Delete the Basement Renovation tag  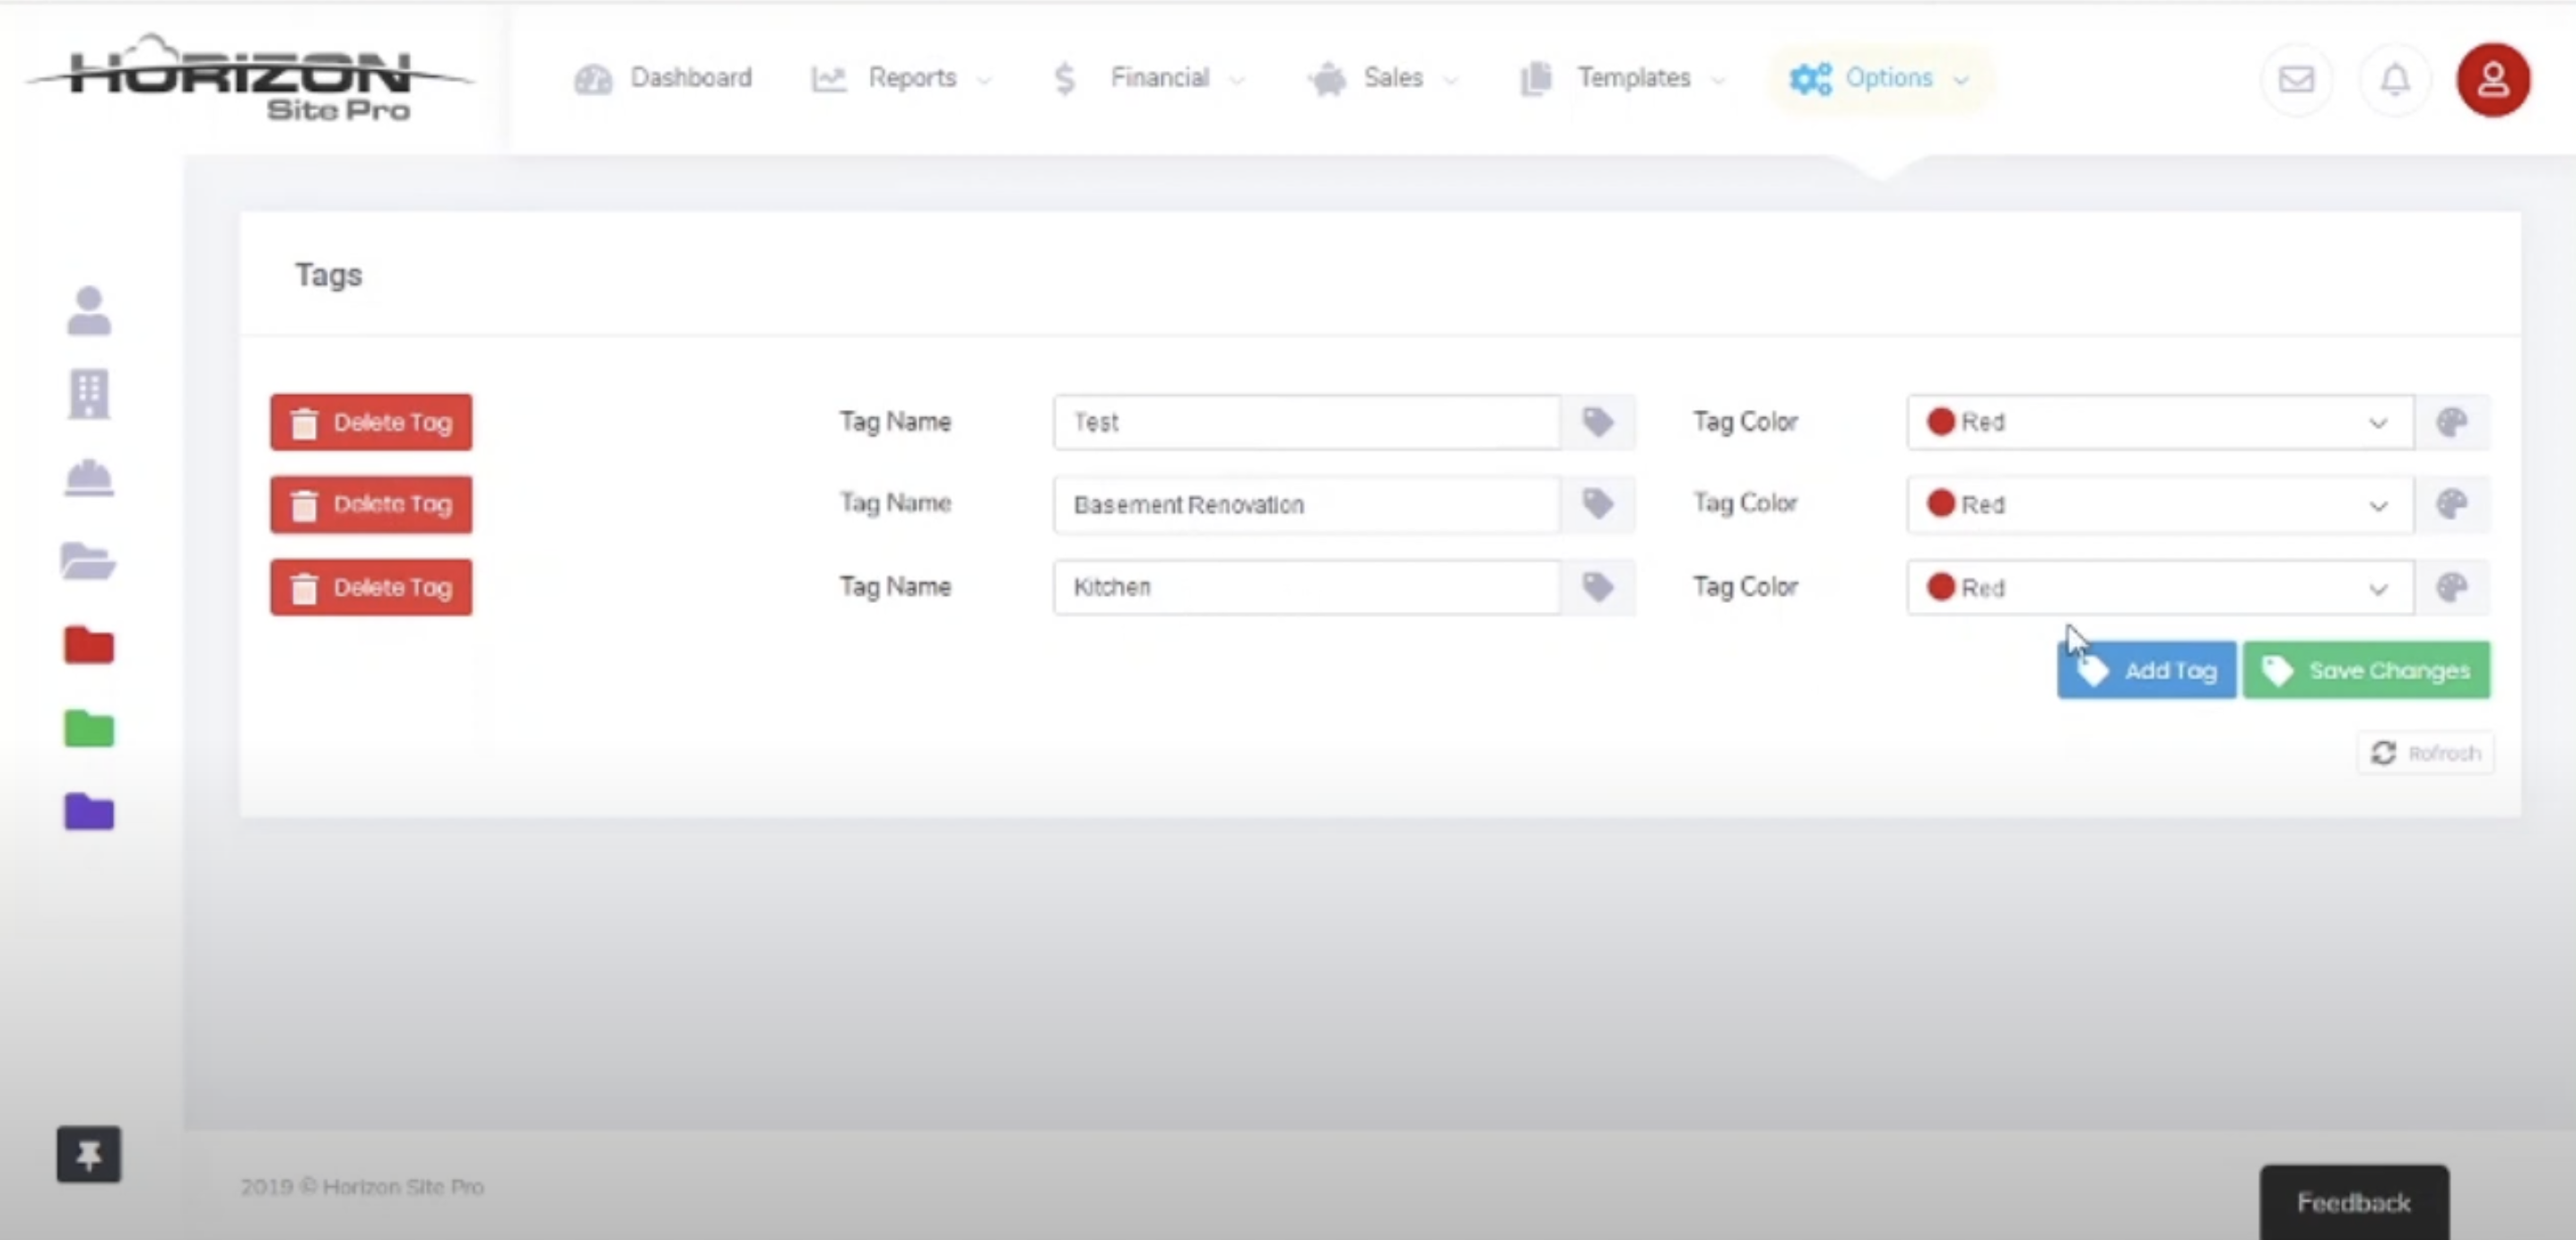coord(371,505)
